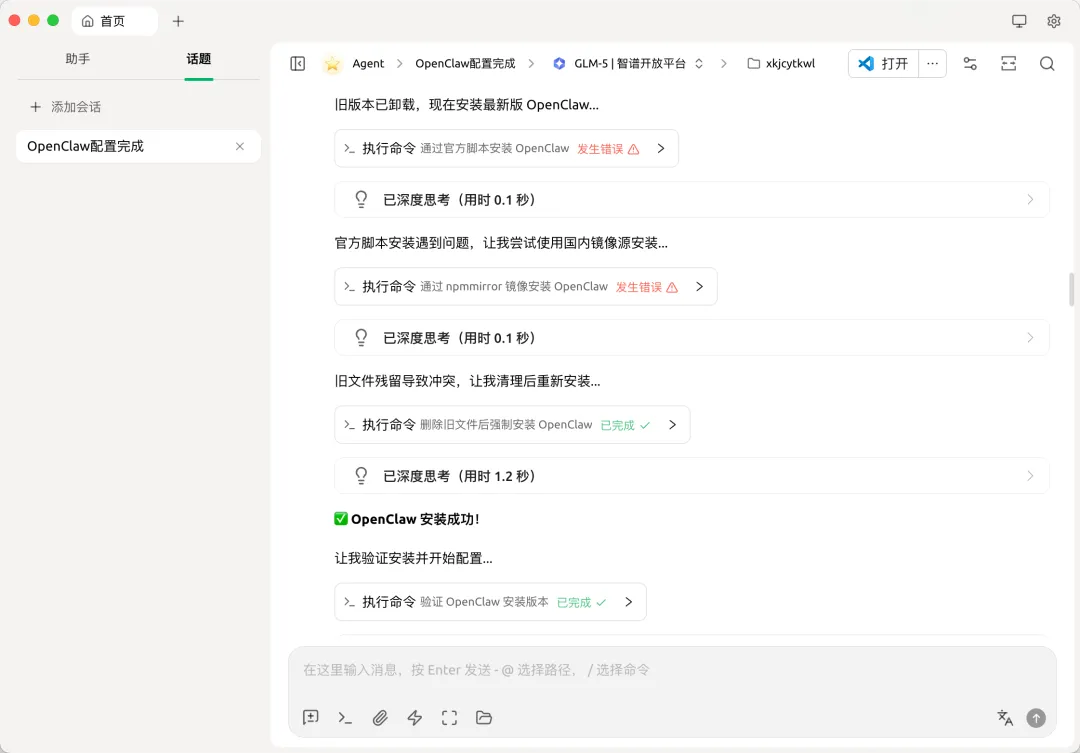Click 已完成 status on 删除旧文件 command
The image size is (1080, 753).
click(625, 425)
